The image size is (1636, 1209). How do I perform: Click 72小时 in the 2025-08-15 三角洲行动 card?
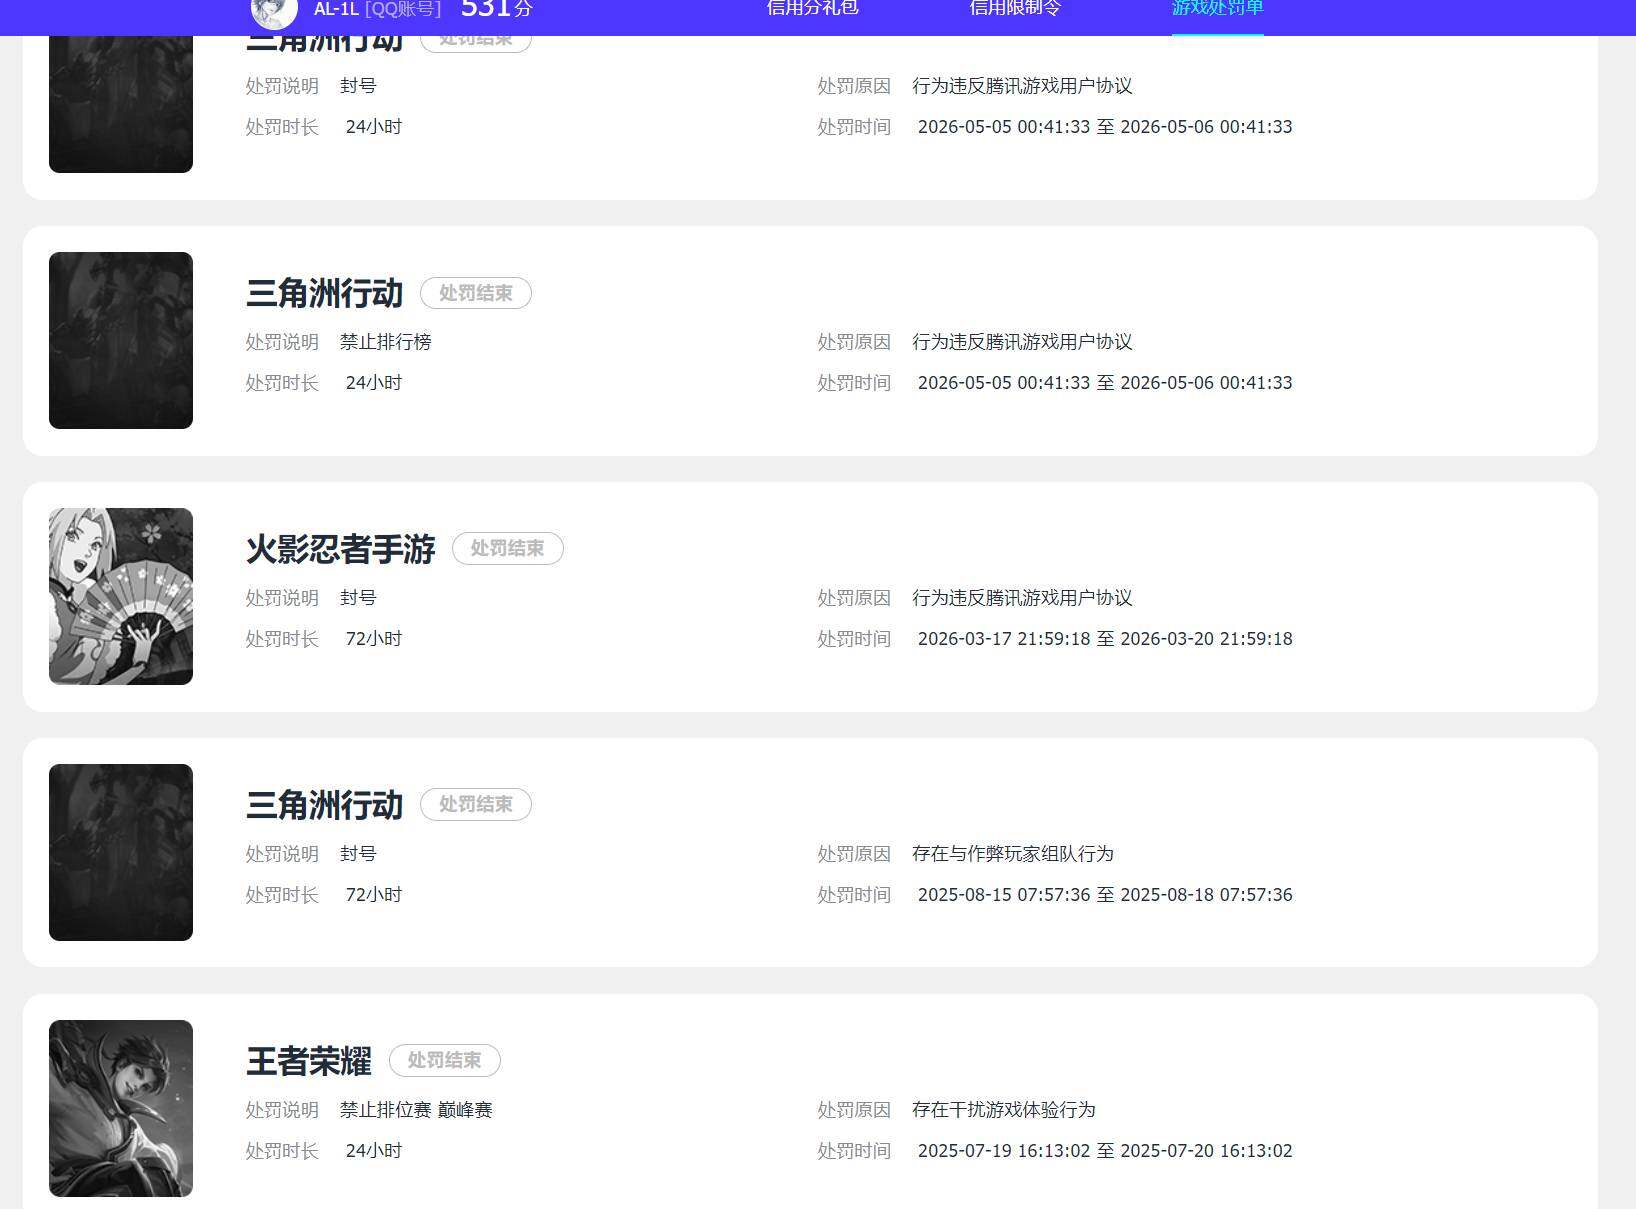pos(374,895)
